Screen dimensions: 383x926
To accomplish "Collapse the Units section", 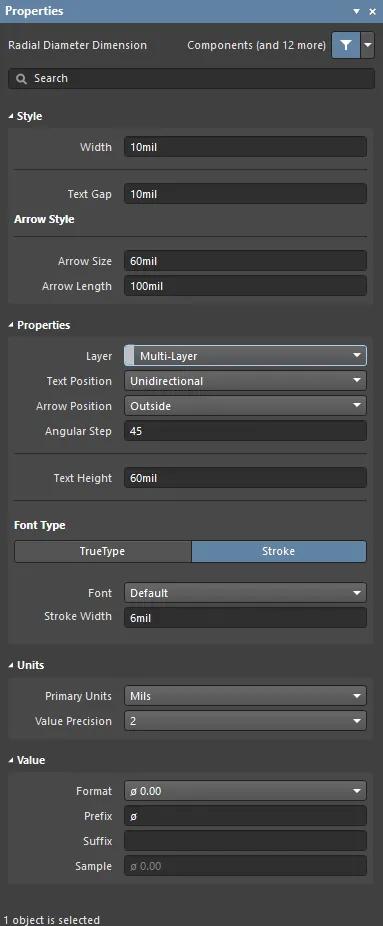I will point(11,666).
